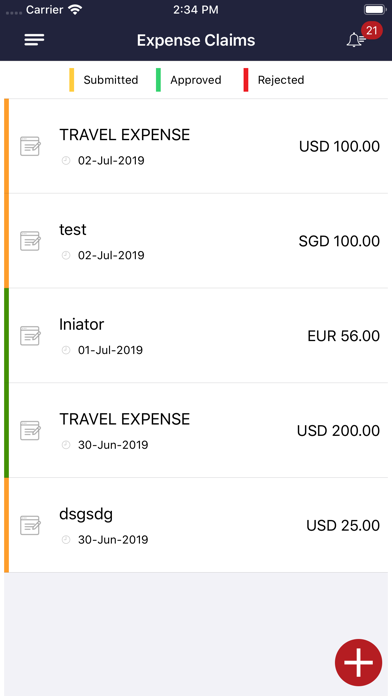Open the test claim for SGD 100.00
The image size is (392, 696).
pos(198,241)
